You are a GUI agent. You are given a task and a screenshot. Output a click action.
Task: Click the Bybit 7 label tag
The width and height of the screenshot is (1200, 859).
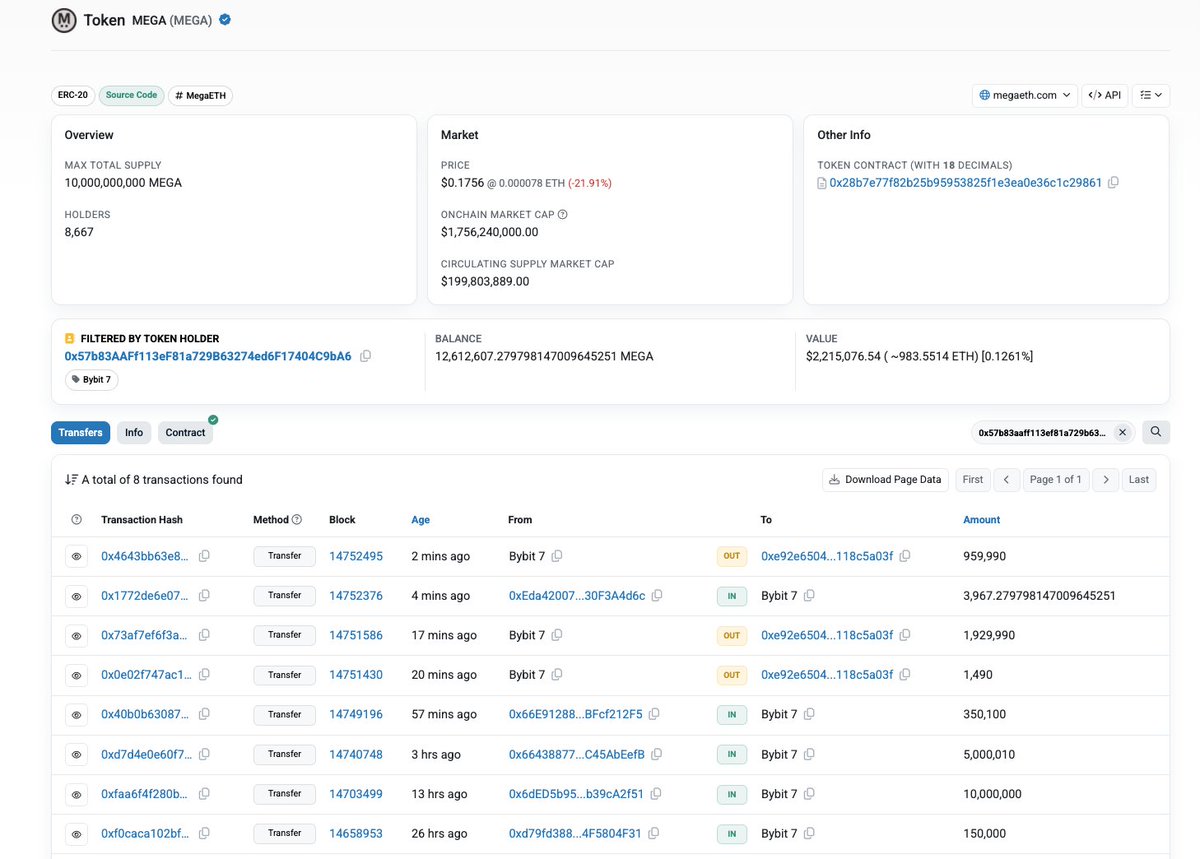tap(90, 380)
